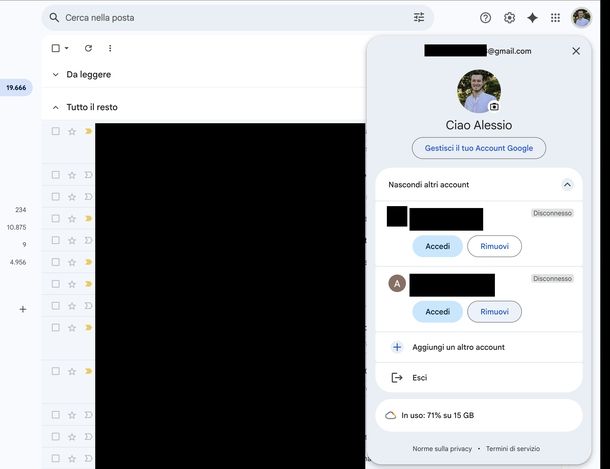Star the first email in the list
The height and width of the screenshot is (469, 610).
[72, 131]
